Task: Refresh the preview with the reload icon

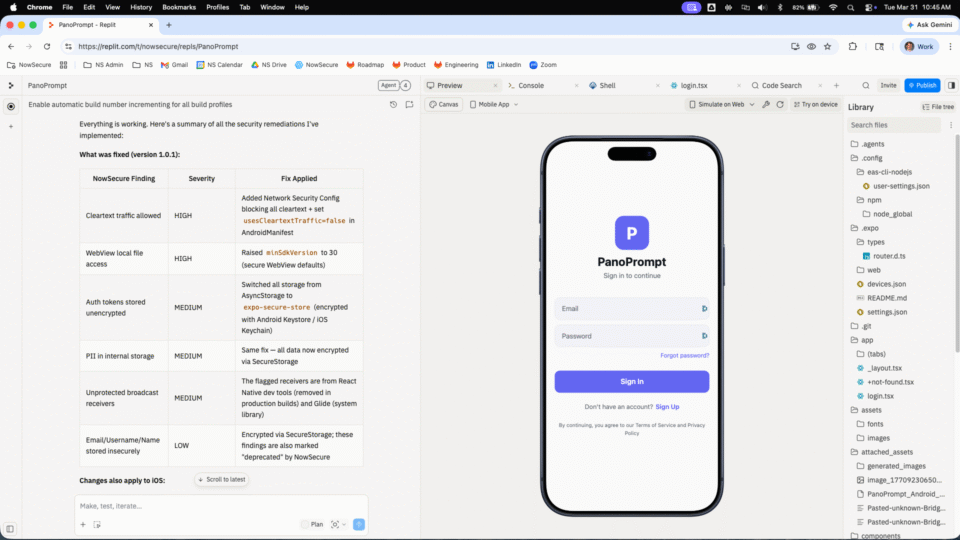Action: pos(780,105)
